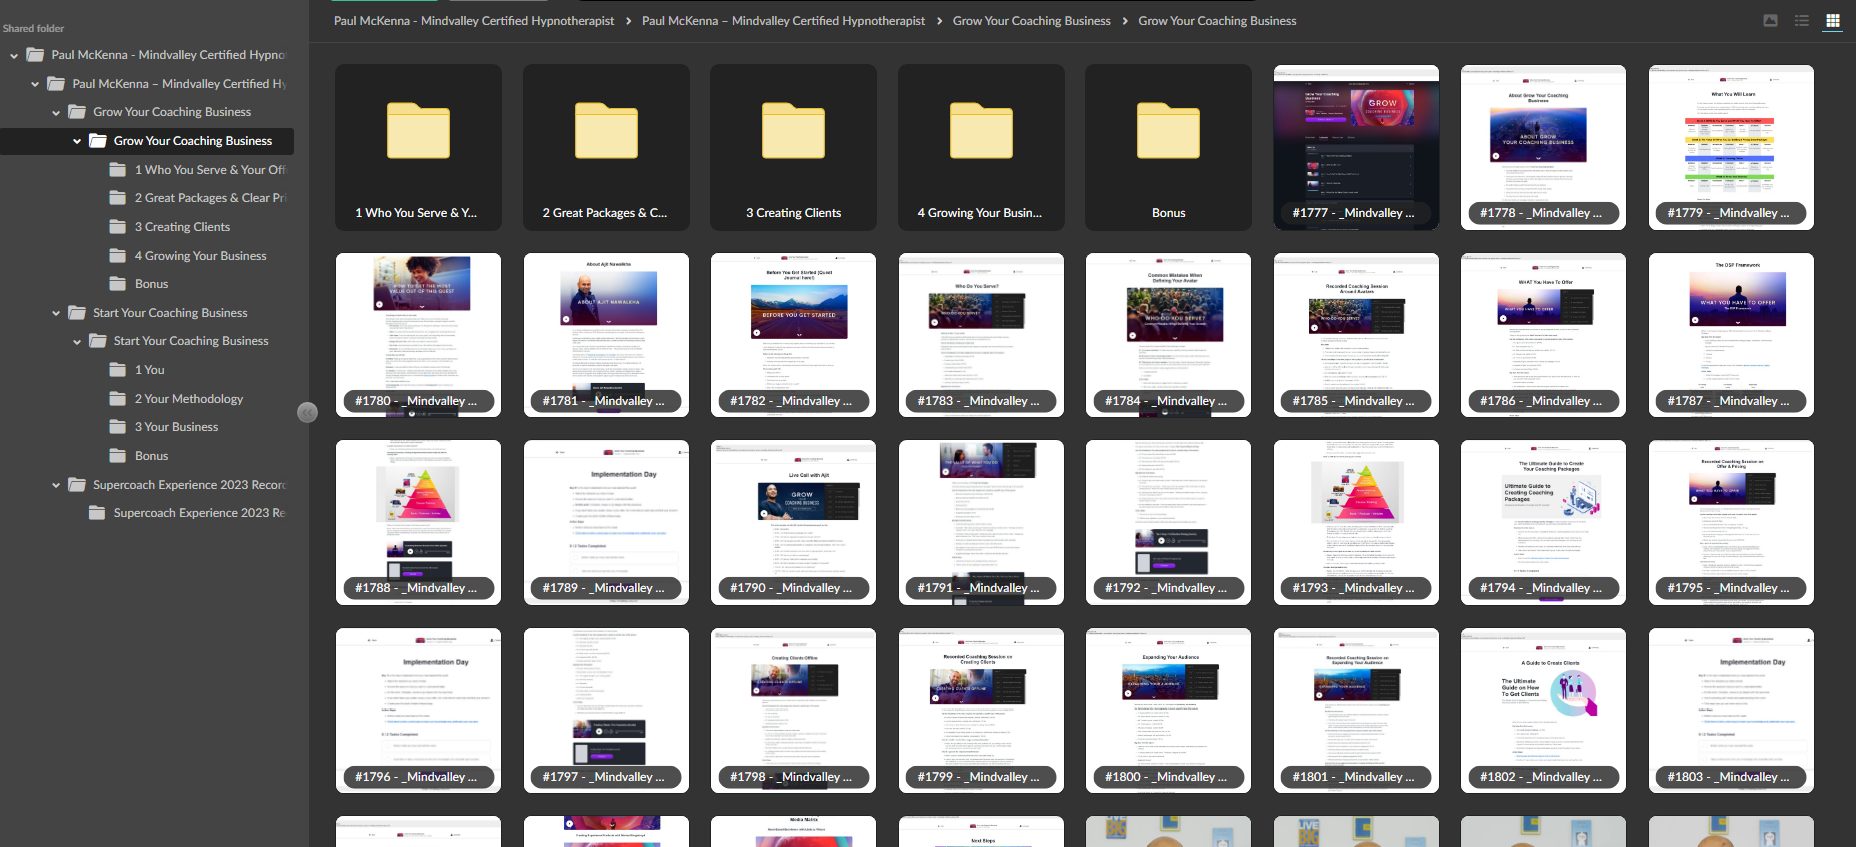Open thumbnail '#1790 - _Mindvalley'
Image resolution: width=1856 pixels, height=847 pixels.
pos(793,523)
